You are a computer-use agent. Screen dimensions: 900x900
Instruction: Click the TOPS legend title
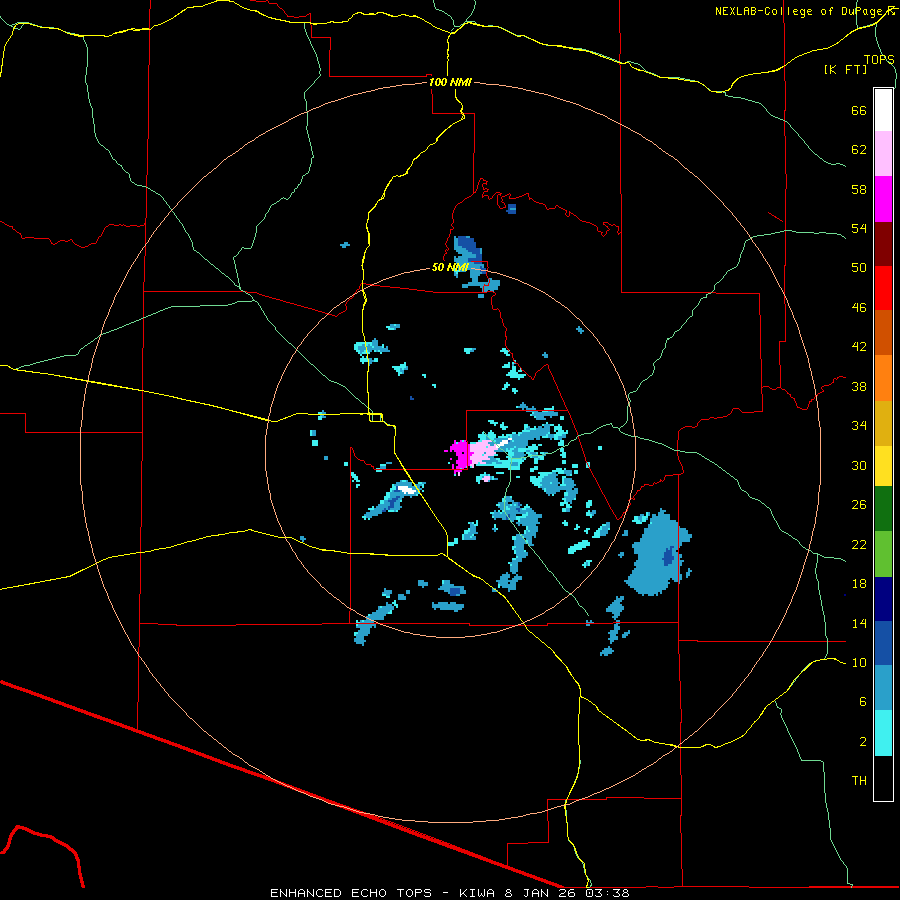point(879,59)
